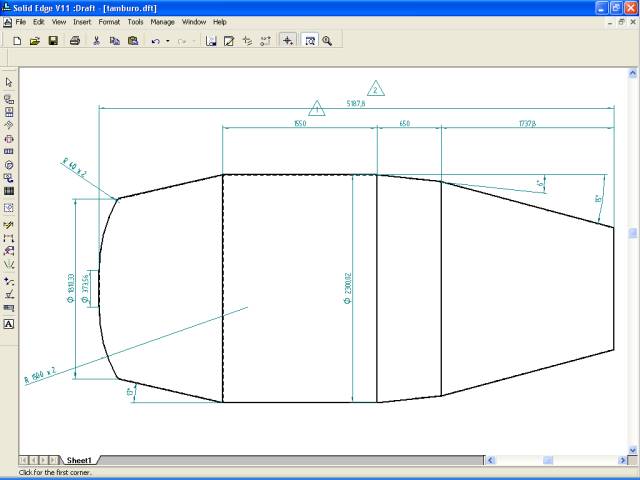The width and height of the screenshot is (640, 480).
Task: Expand the Manage menu
Action: [x=162, y=21]
